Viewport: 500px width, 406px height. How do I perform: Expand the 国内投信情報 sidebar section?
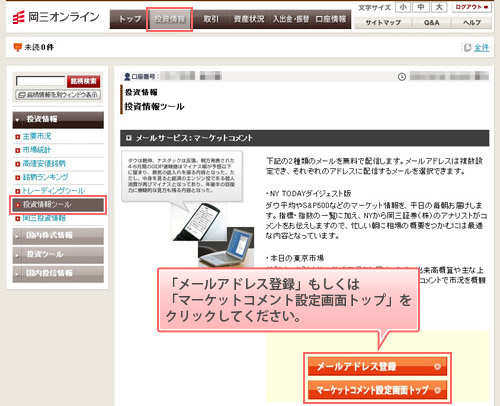pyautogui.click(x=58, y=274)
